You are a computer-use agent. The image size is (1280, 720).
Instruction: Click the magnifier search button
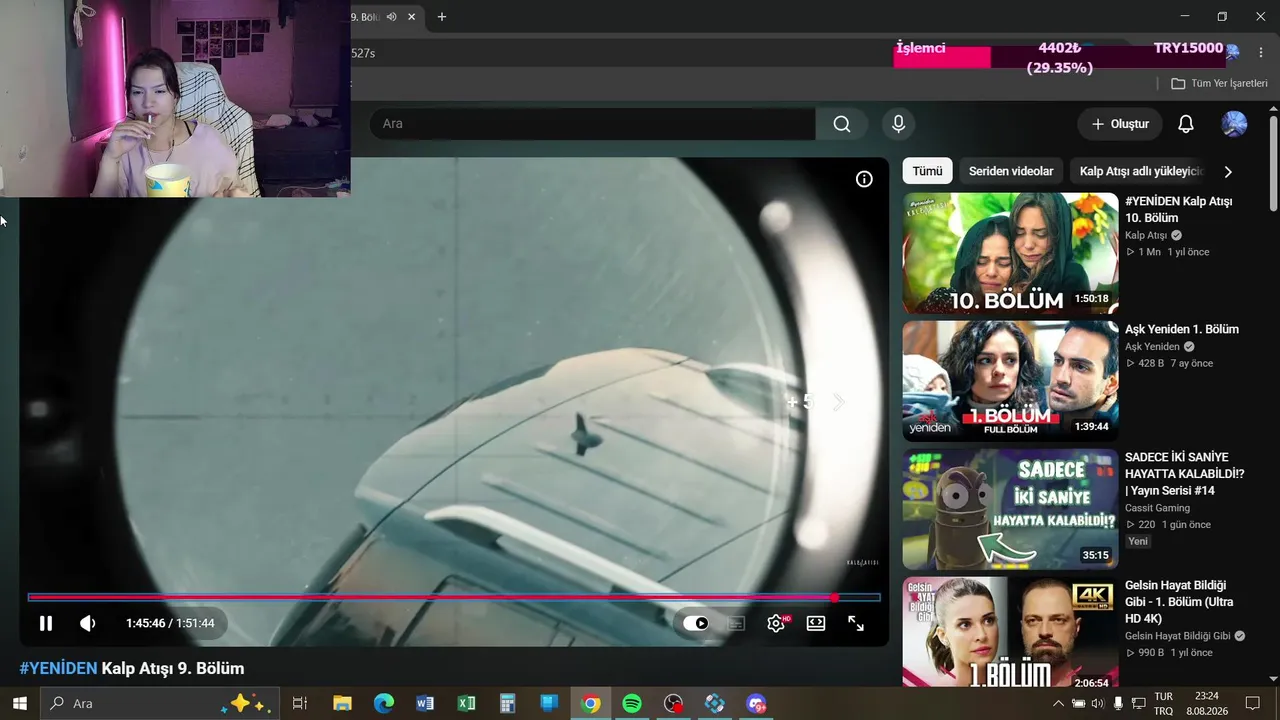pyautogui.click(x=842, y=124)
